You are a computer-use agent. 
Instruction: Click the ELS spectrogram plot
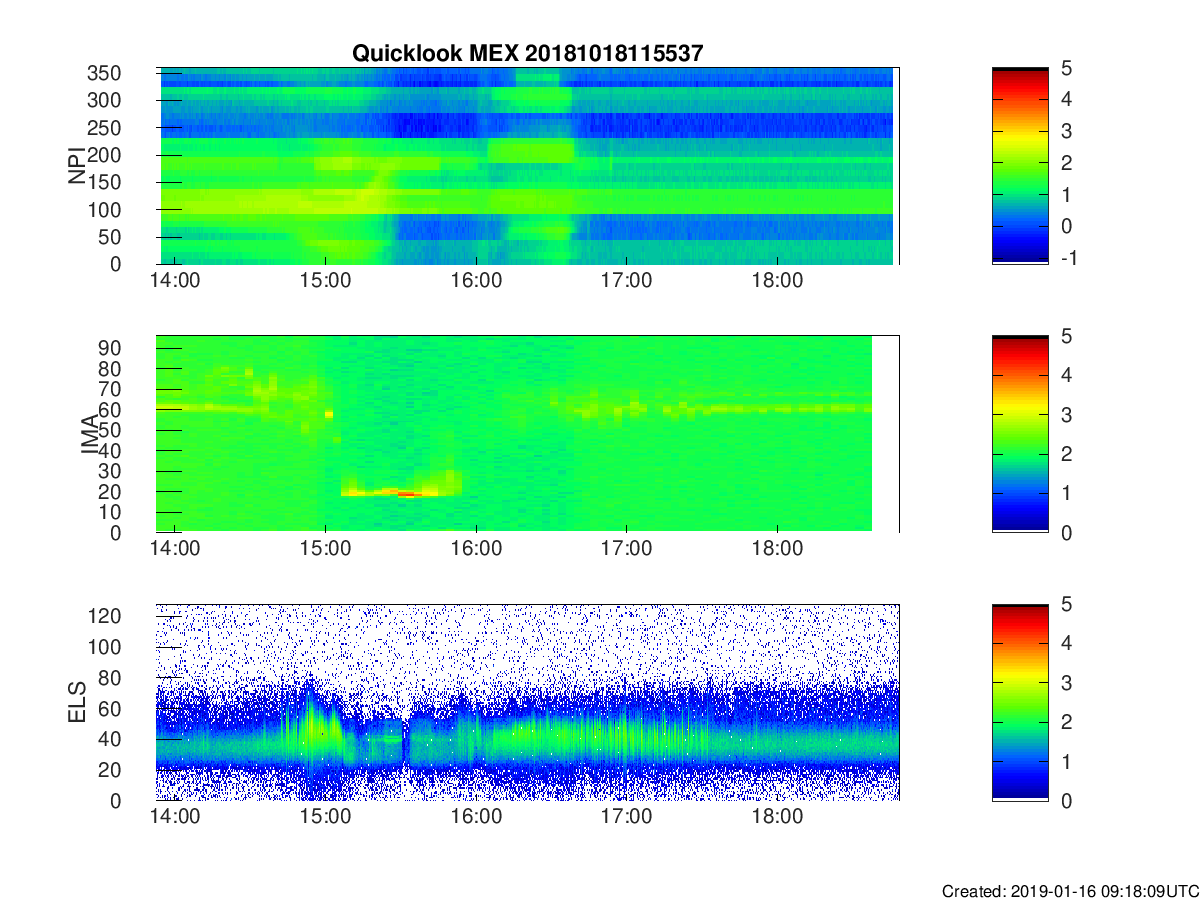coord(527,702)
